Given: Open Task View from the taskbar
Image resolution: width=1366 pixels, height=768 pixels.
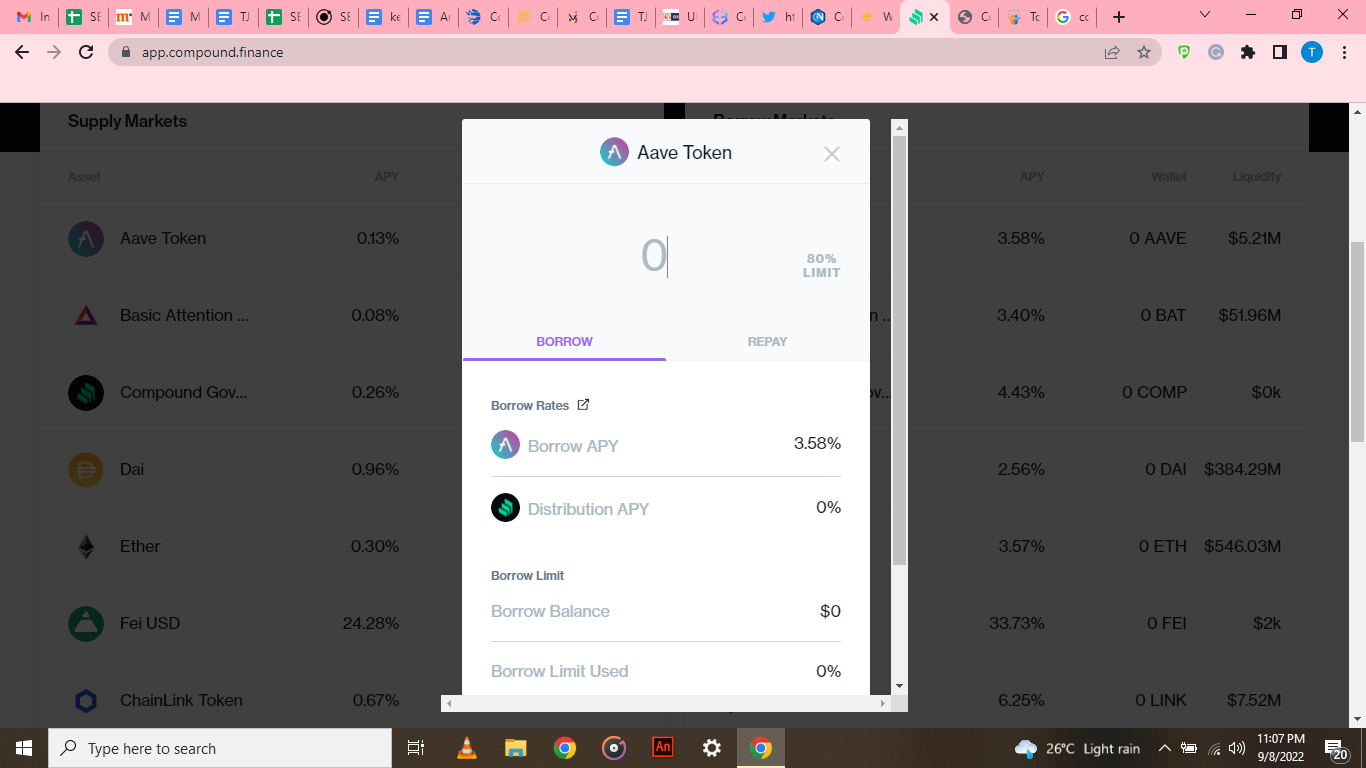Looking at the screenshot, I should click(416, 748).
